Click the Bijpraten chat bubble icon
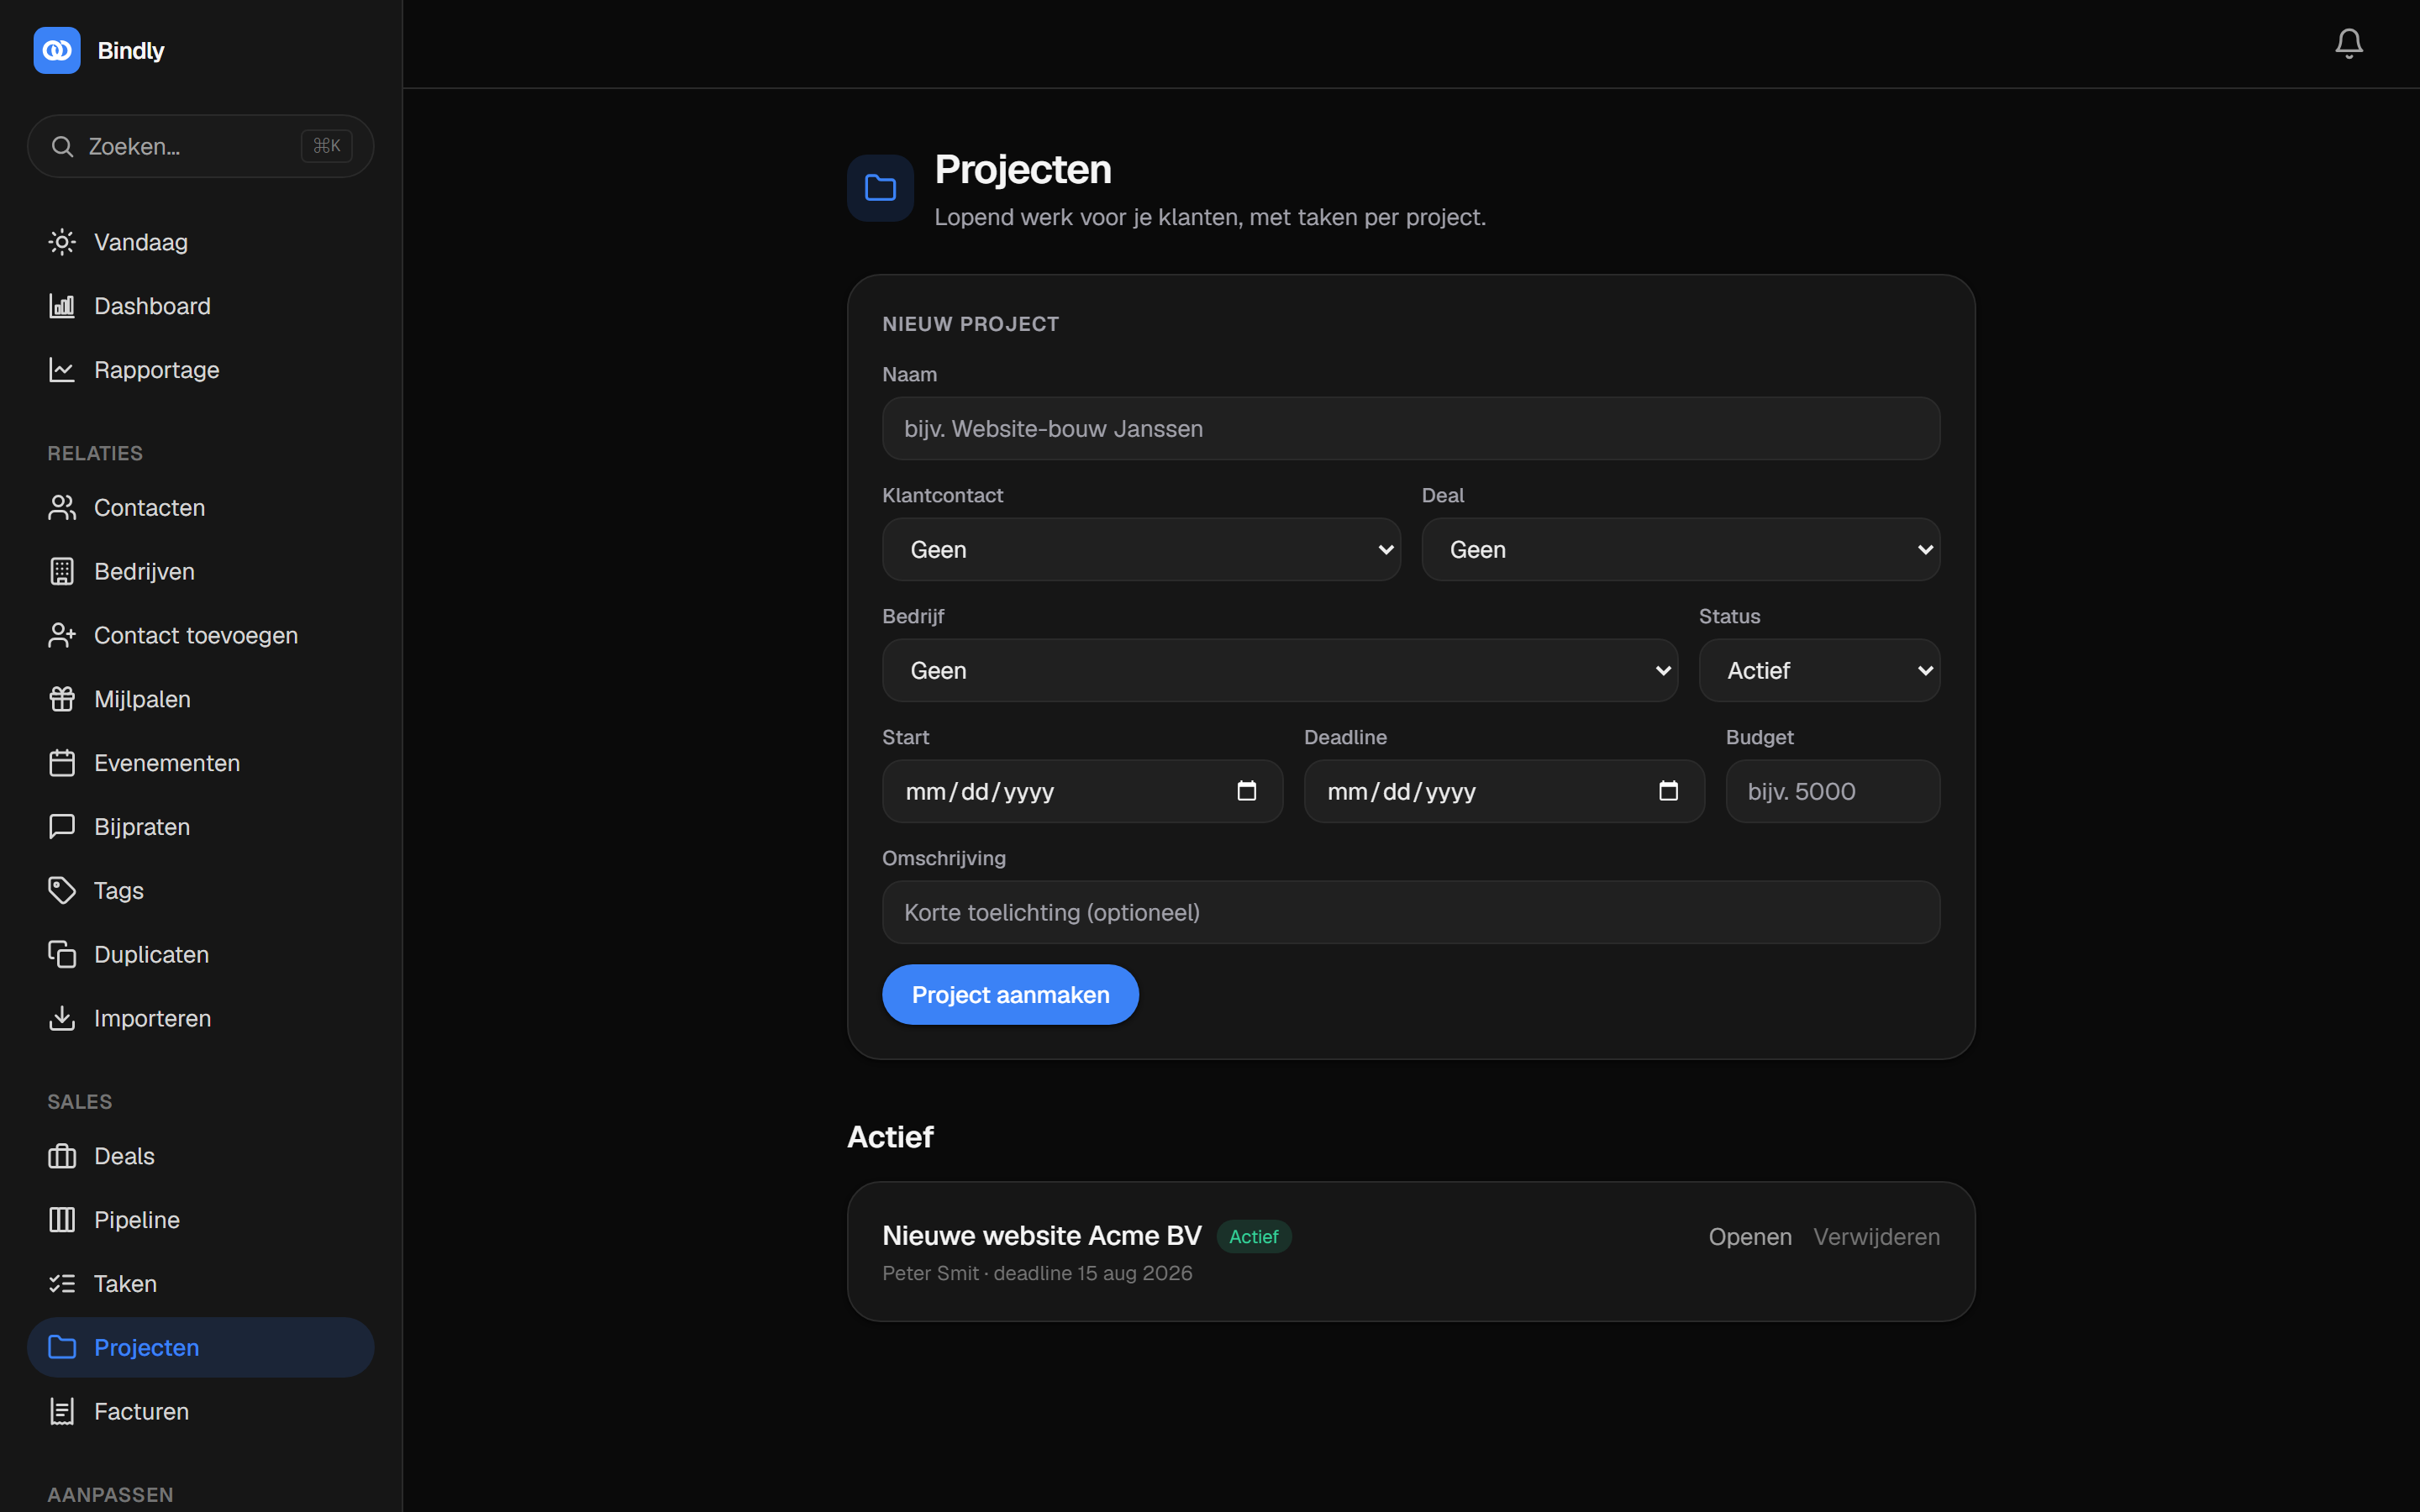 [x=62, y=827]
